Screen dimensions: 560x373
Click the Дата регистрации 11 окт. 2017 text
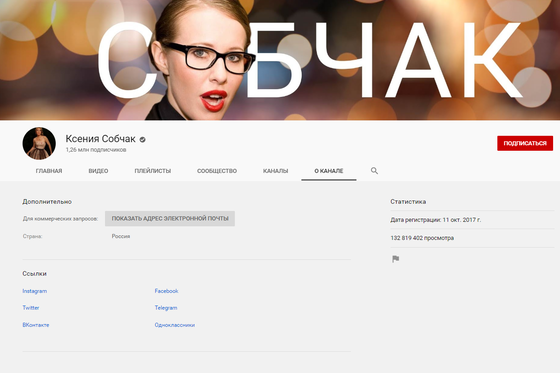[x=435, y=220]
